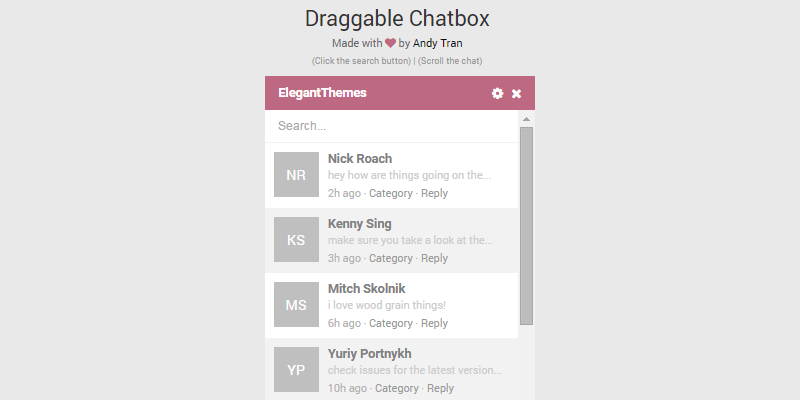Reply to Mitch Skolnik's message
This screenshot has height=400, width=800.
(x=434, y=323)
